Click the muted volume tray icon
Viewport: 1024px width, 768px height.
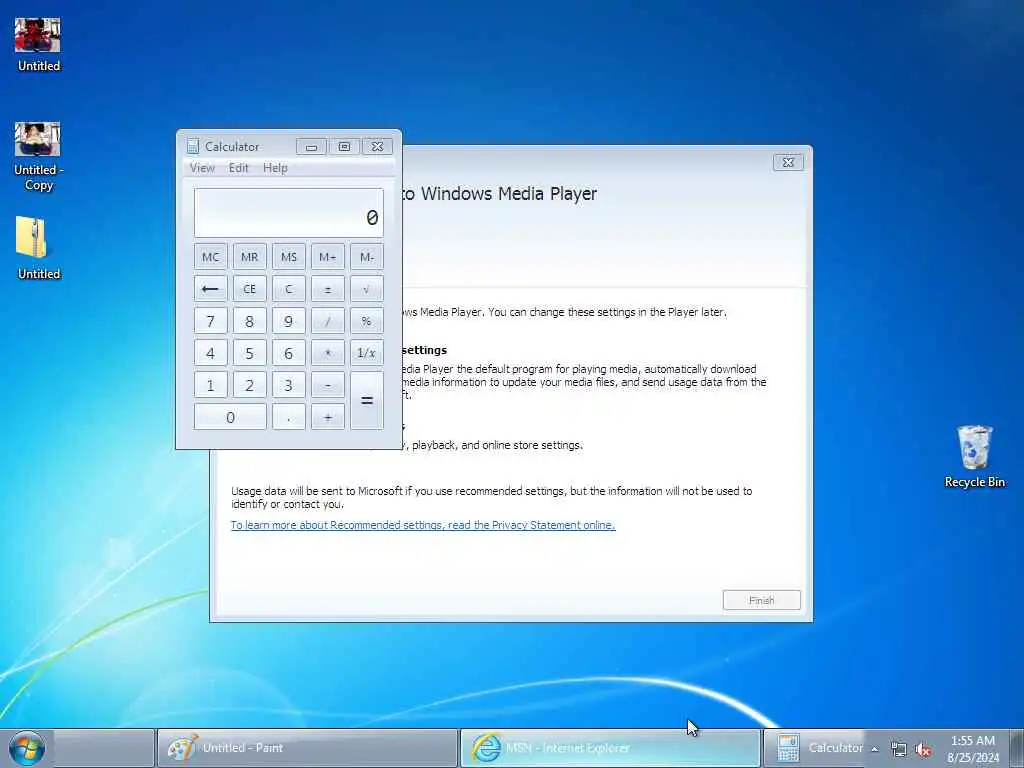point(923,749)
